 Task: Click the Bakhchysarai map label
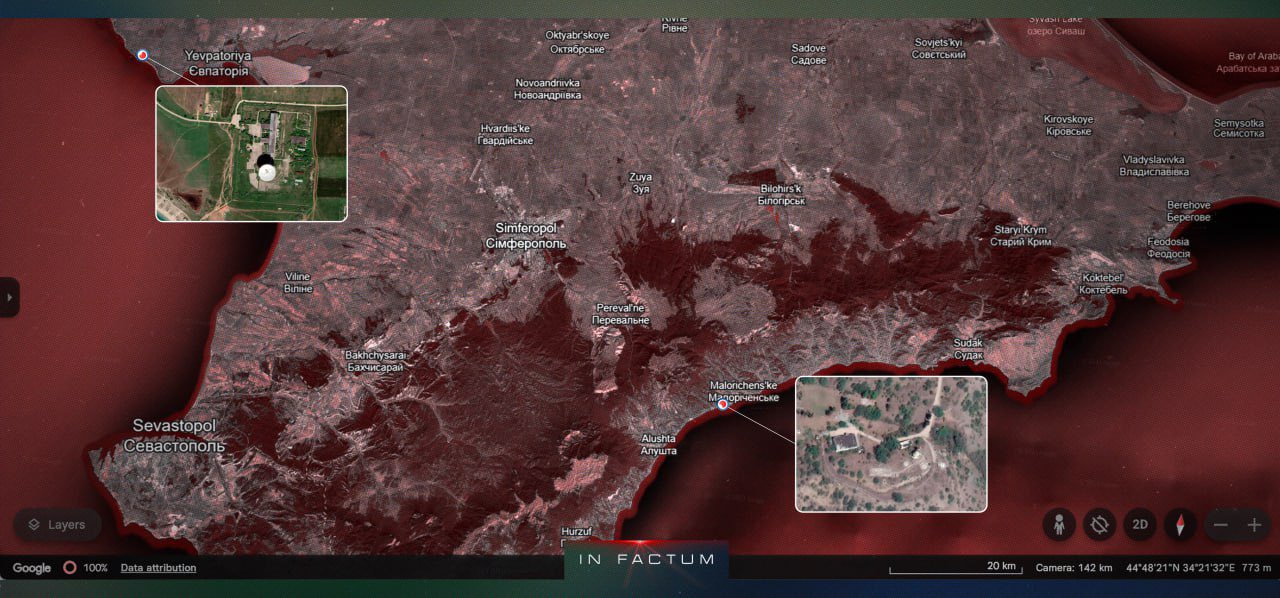pos(374,361)
